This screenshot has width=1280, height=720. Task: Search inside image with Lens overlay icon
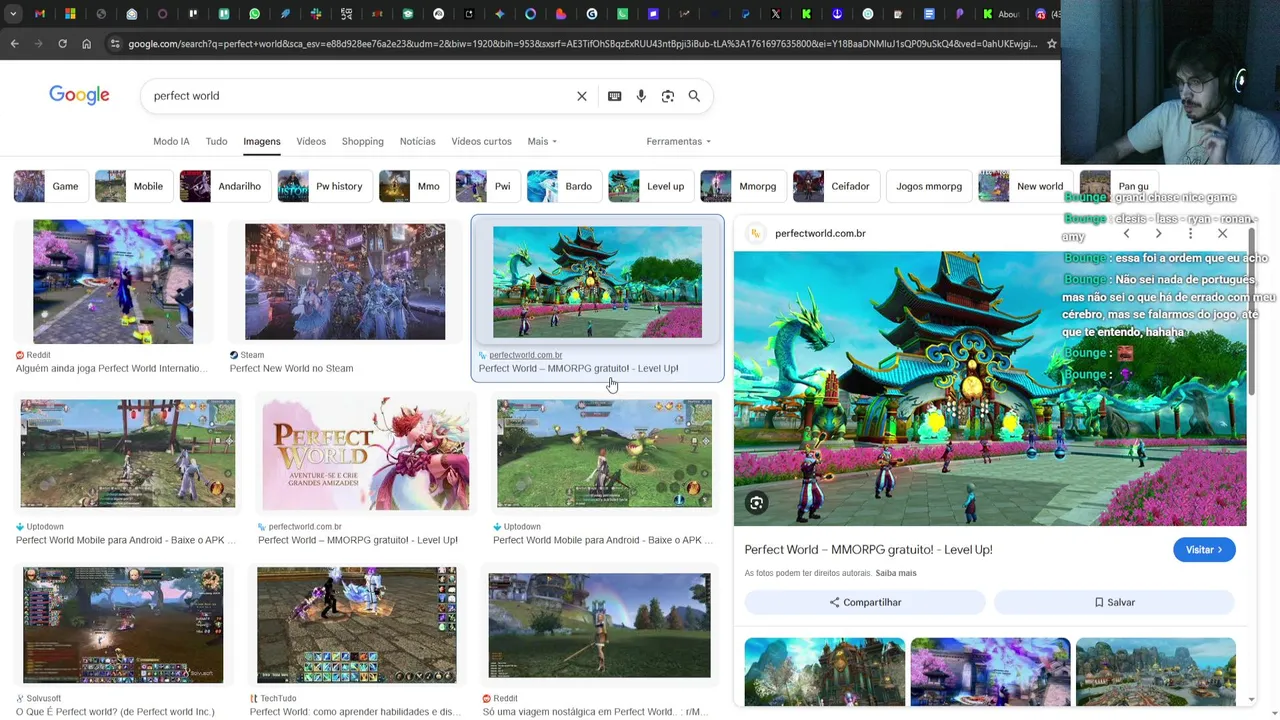(757, 503)
